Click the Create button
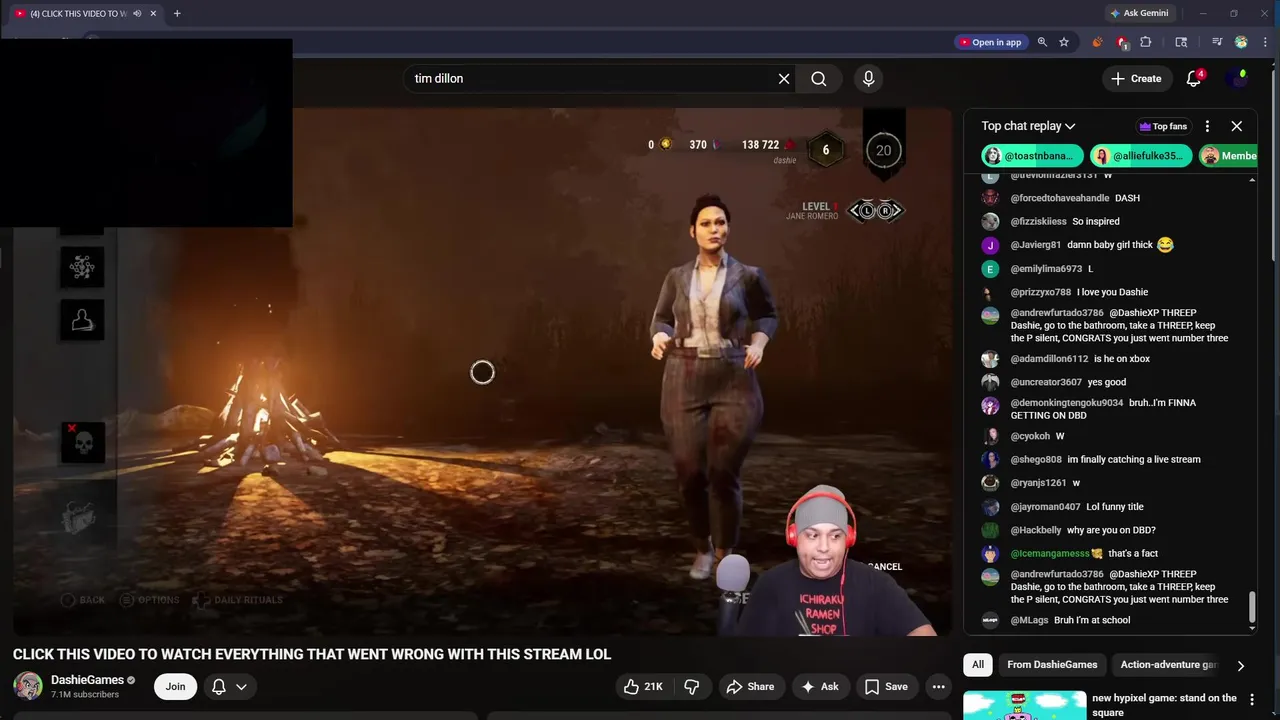The height and width of the screenshot is (720, 1280). tap(1136, 78)
